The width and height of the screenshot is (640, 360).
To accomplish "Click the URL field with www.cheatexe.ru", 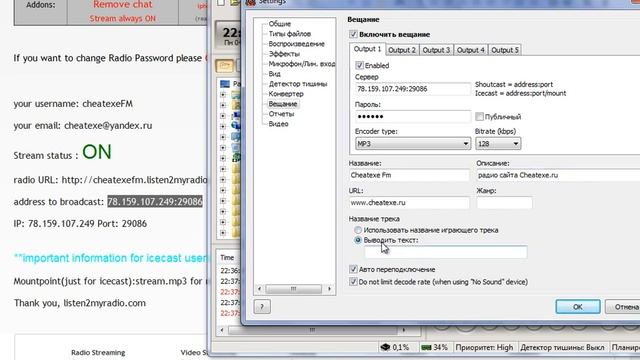I will tap(409, 202).
